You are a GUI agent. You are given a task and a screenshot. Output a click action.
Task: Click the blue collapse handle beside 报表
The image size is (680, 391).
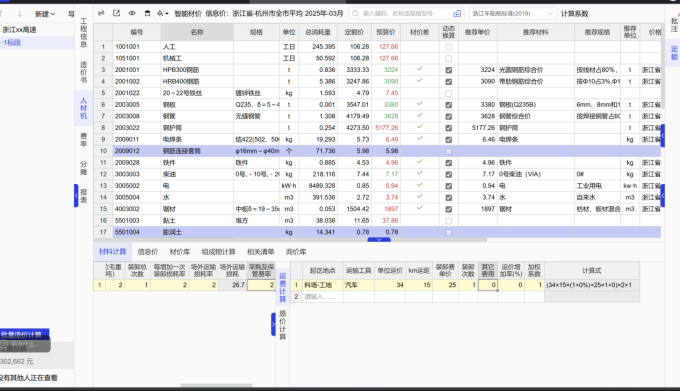tap(76, 196)
